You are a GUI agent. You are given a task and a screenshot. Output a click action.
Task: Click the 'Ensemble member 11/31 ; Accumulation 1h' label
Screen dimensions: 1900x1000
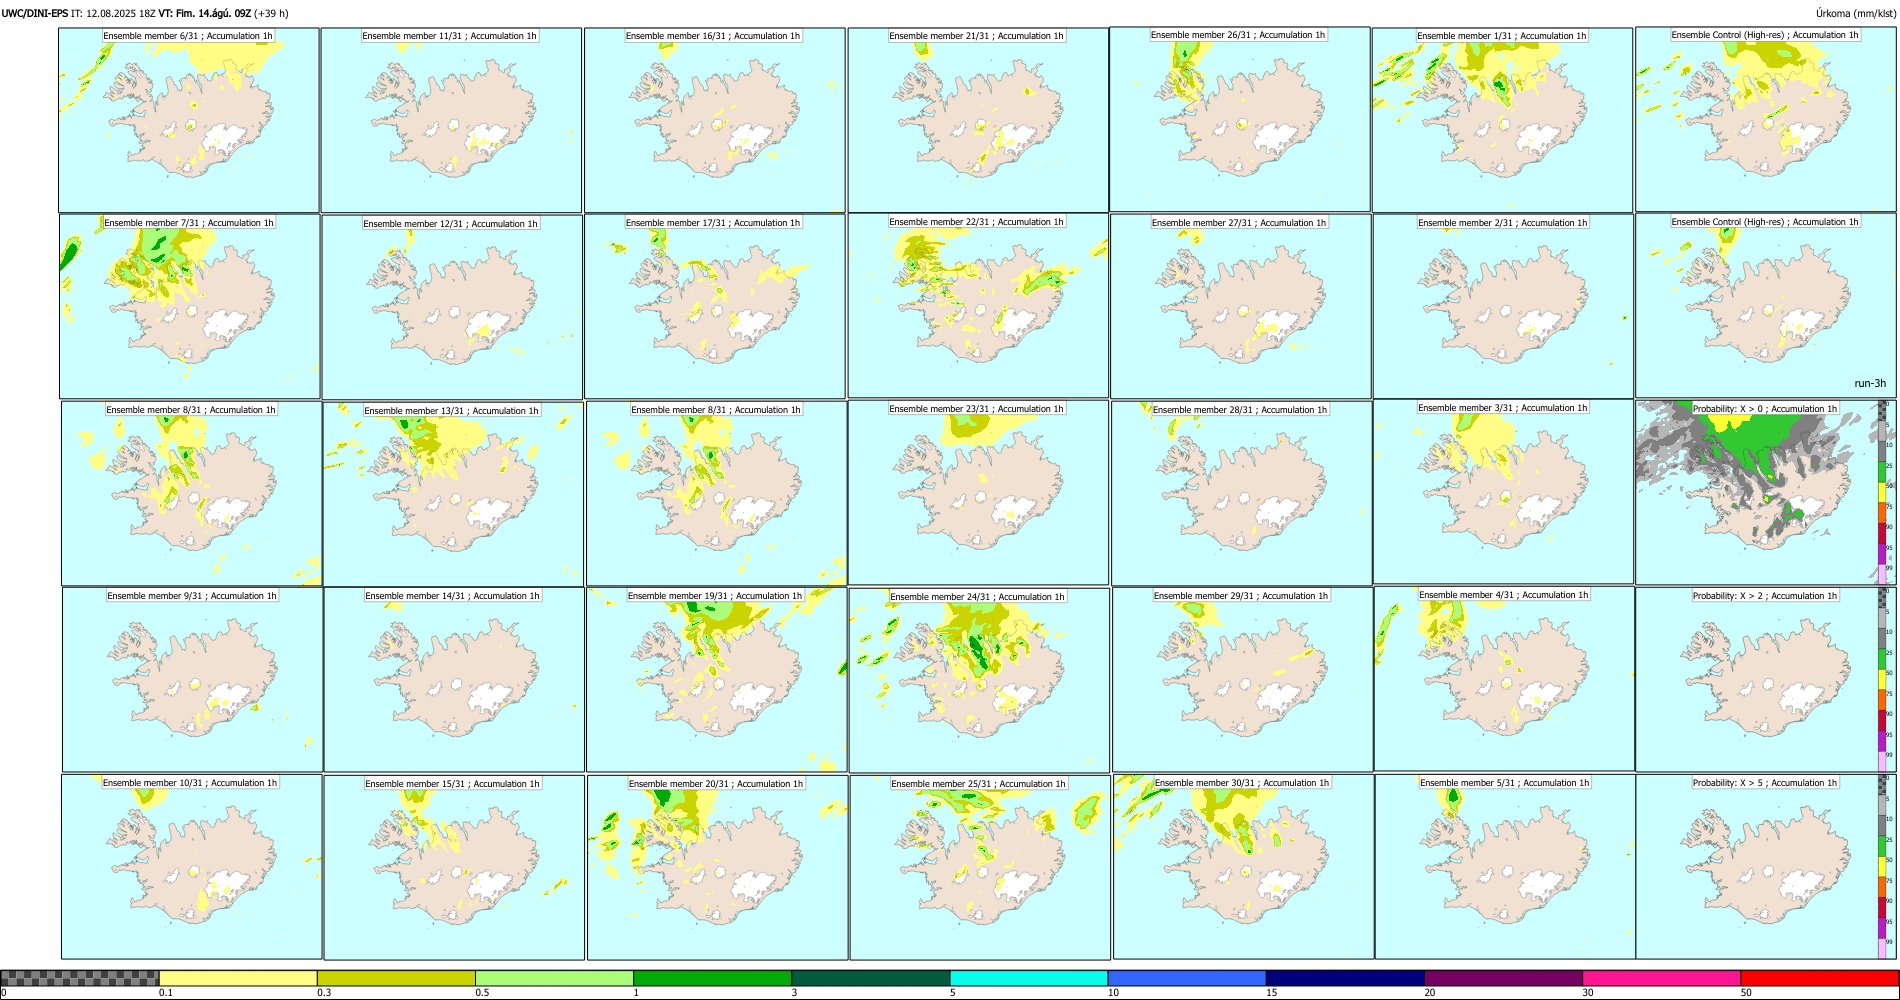tap(449, 36)
